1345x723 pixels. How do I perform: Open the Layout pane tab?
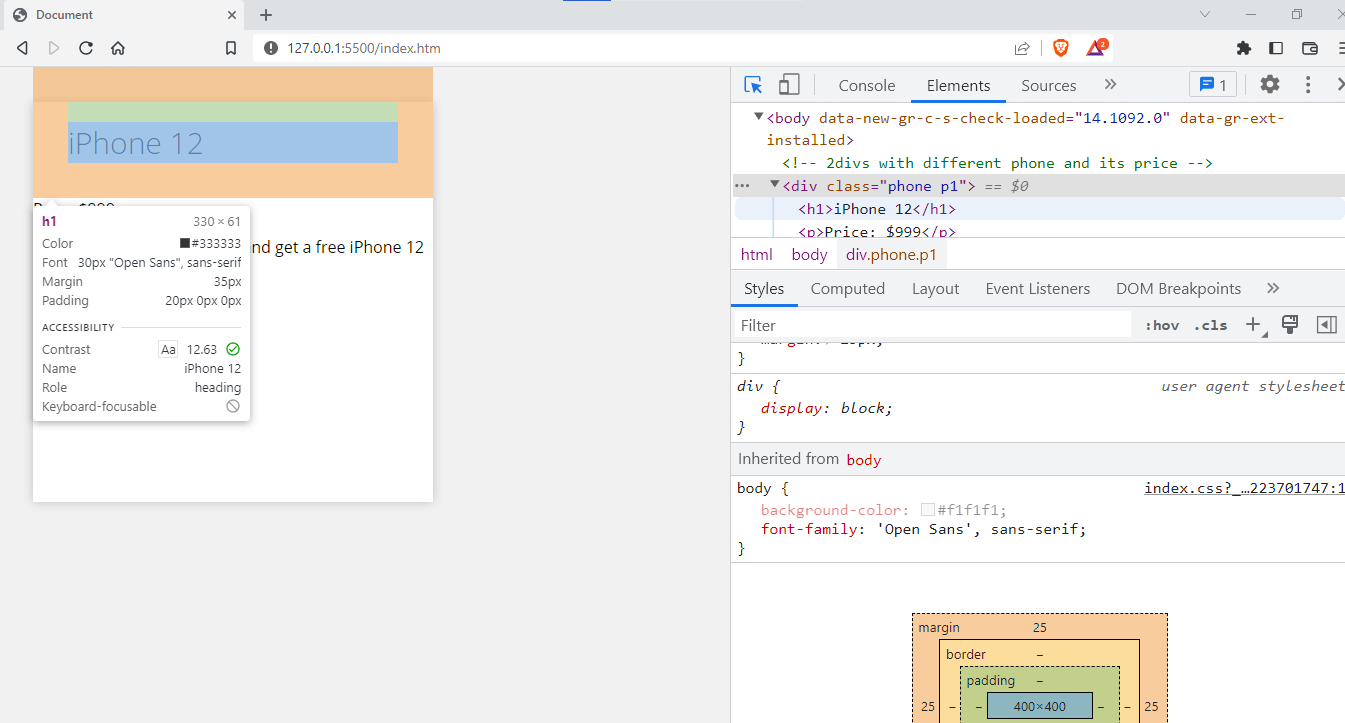935,289
